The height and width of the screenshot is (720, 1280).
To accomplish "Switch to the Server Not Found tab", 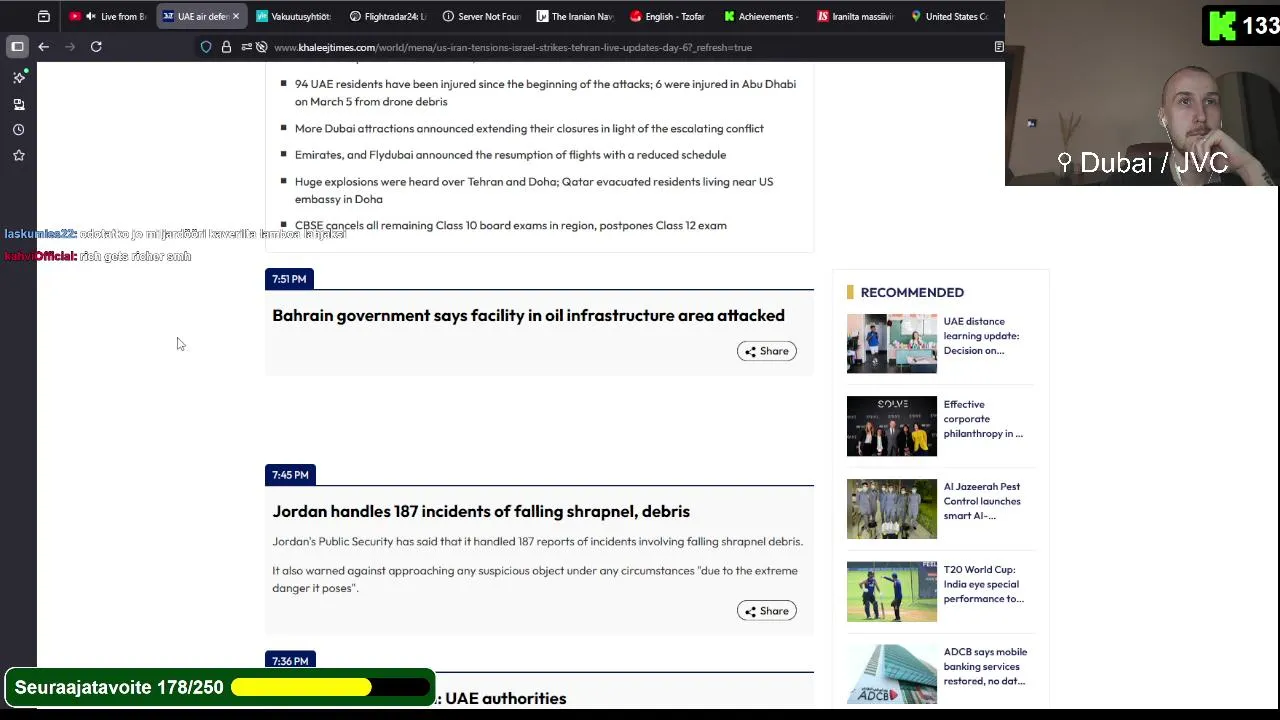I will pyautogui.click(x=481, y=16).
